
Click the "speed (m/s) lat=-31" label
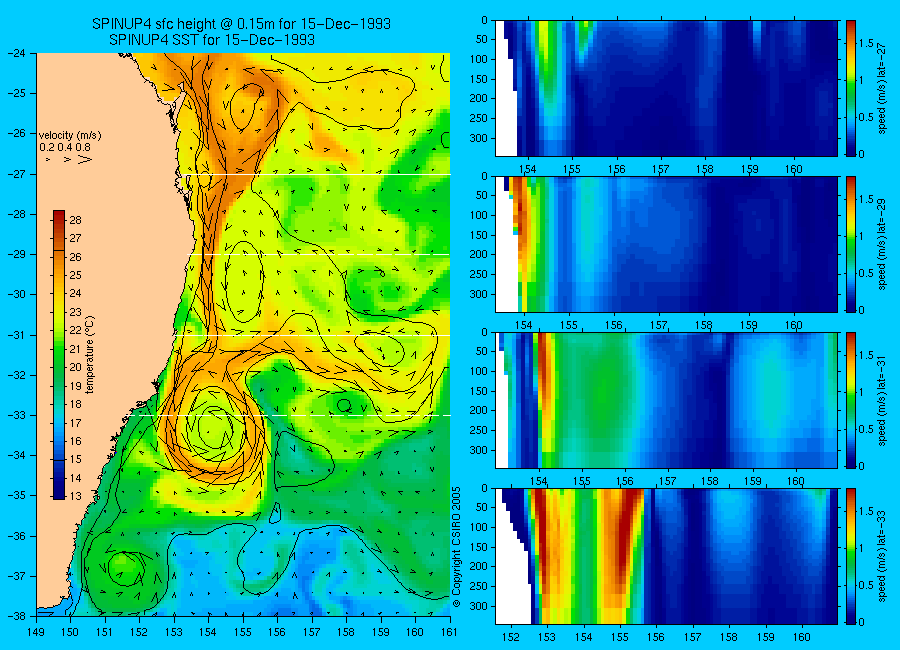pos(882,400)
